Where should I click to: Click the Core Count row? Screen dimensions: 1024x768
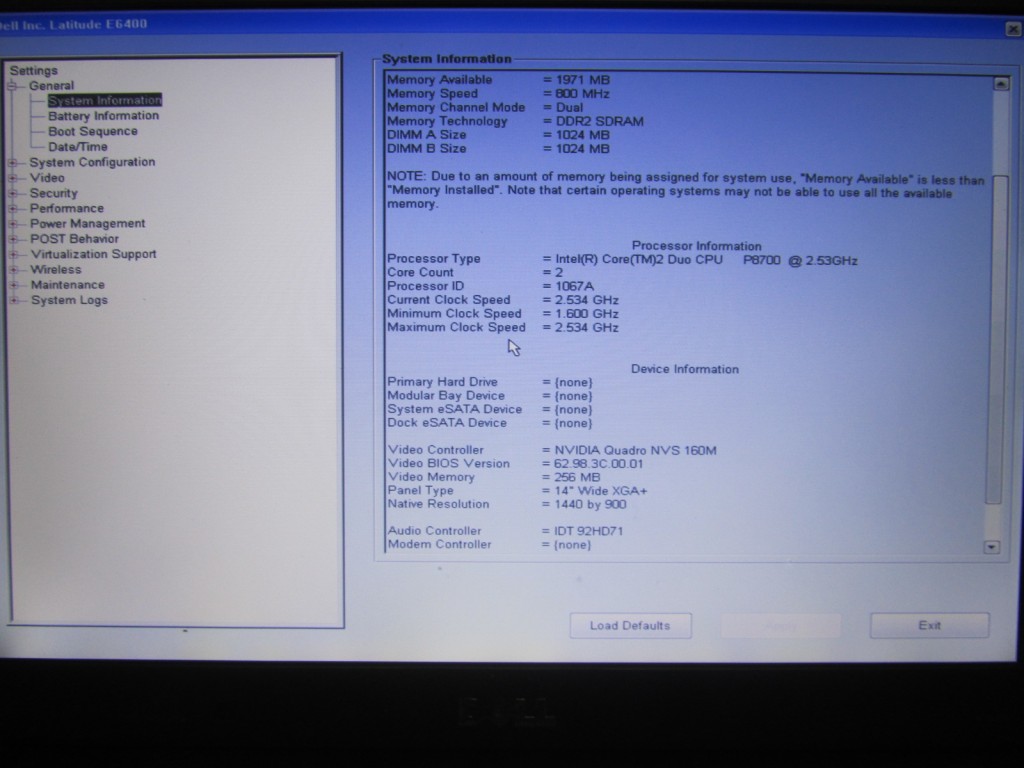[x=475, y=272]
